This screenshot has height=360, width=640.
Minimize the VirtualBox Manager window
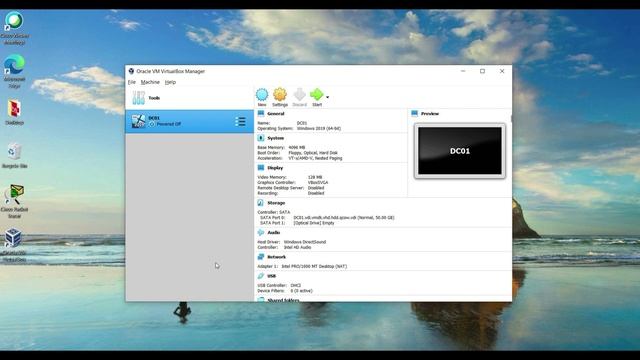click(x=463, y=71)
